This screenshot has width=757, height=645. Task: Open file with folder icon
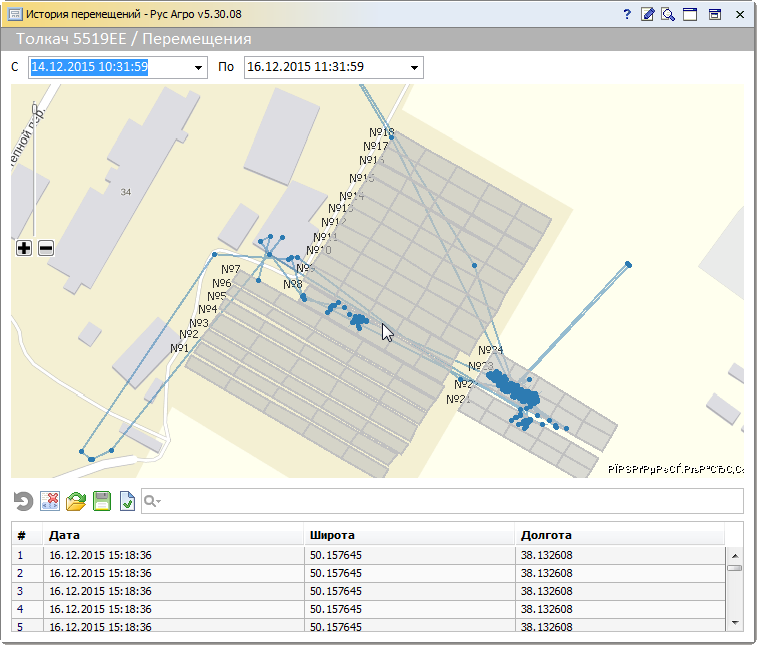click(x=76, y=501)
